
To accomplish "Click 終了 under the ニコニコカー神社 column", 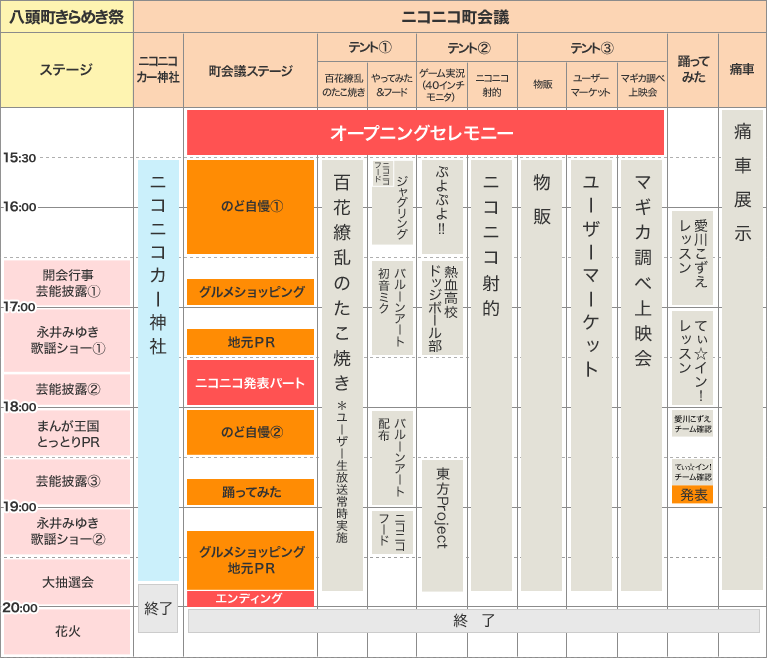I will click(x=158, y=608).
